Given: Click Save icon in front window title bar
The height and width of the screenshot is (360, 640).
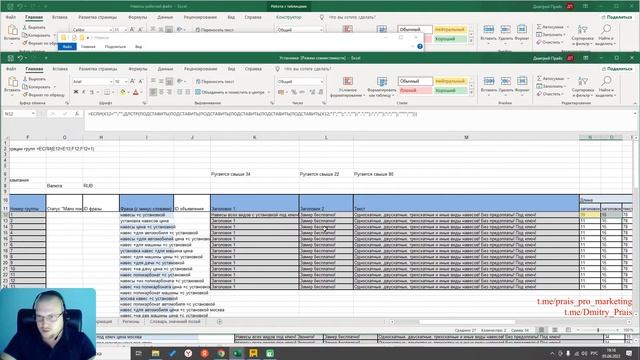Looking at the screenshot, I should click(11, 58).
